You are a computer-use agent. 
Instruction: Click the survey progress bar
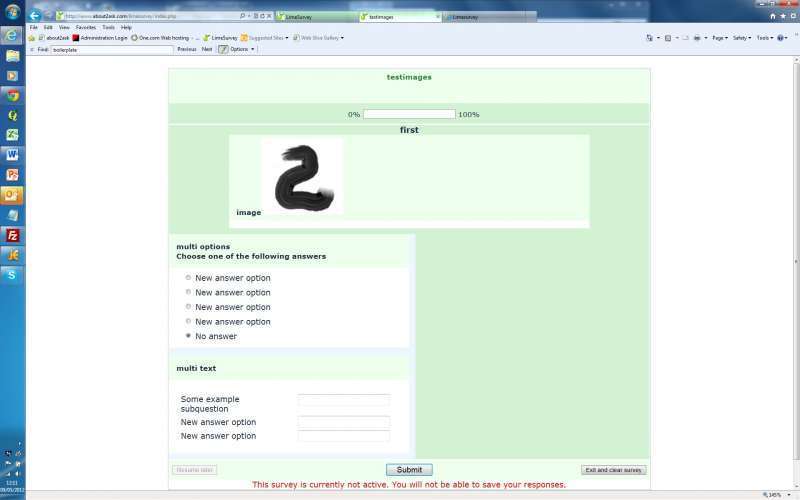point(409,114)
